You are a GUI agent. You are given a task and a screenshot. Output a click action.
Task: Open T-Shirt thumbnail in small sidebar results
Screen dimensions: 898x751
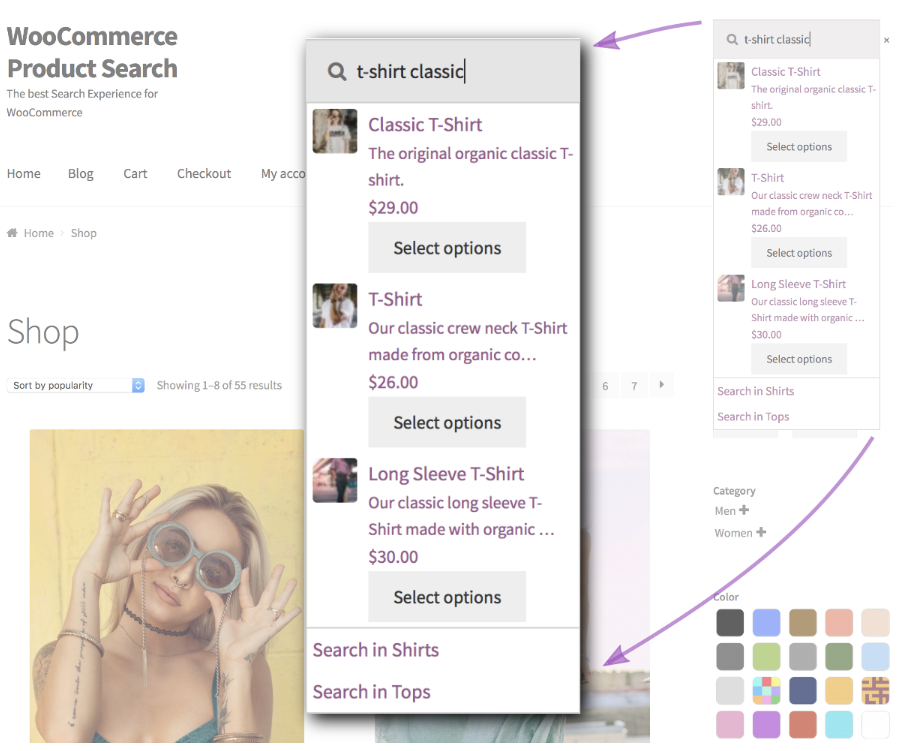pos(731,182)
